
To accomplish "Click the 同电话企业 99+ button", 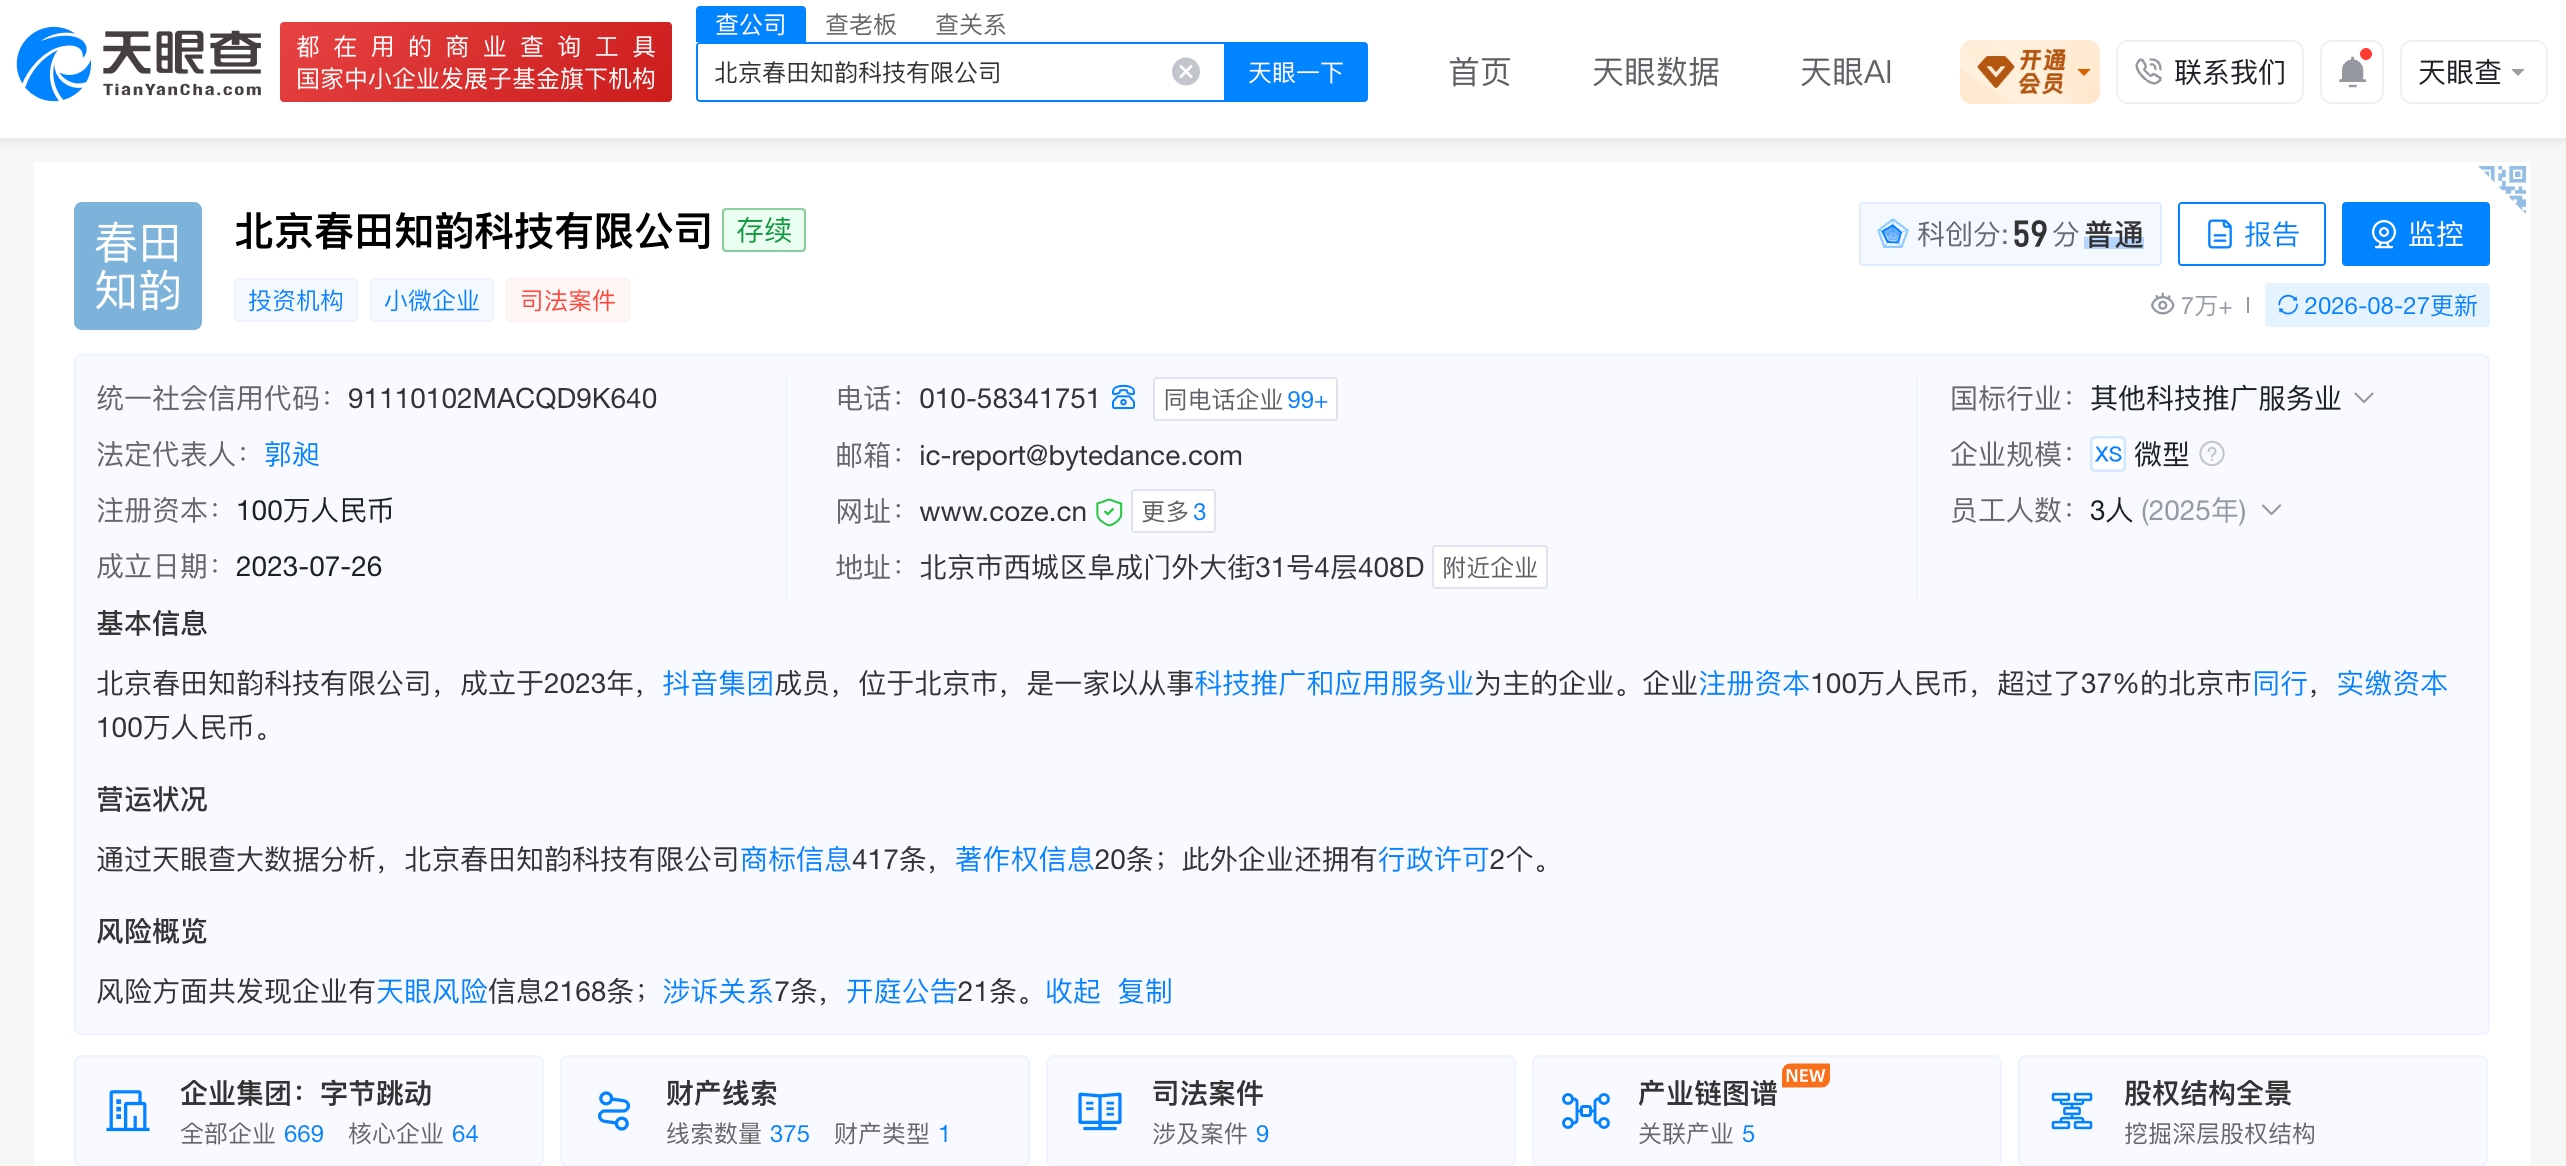I will click(x=1245, y=399).
